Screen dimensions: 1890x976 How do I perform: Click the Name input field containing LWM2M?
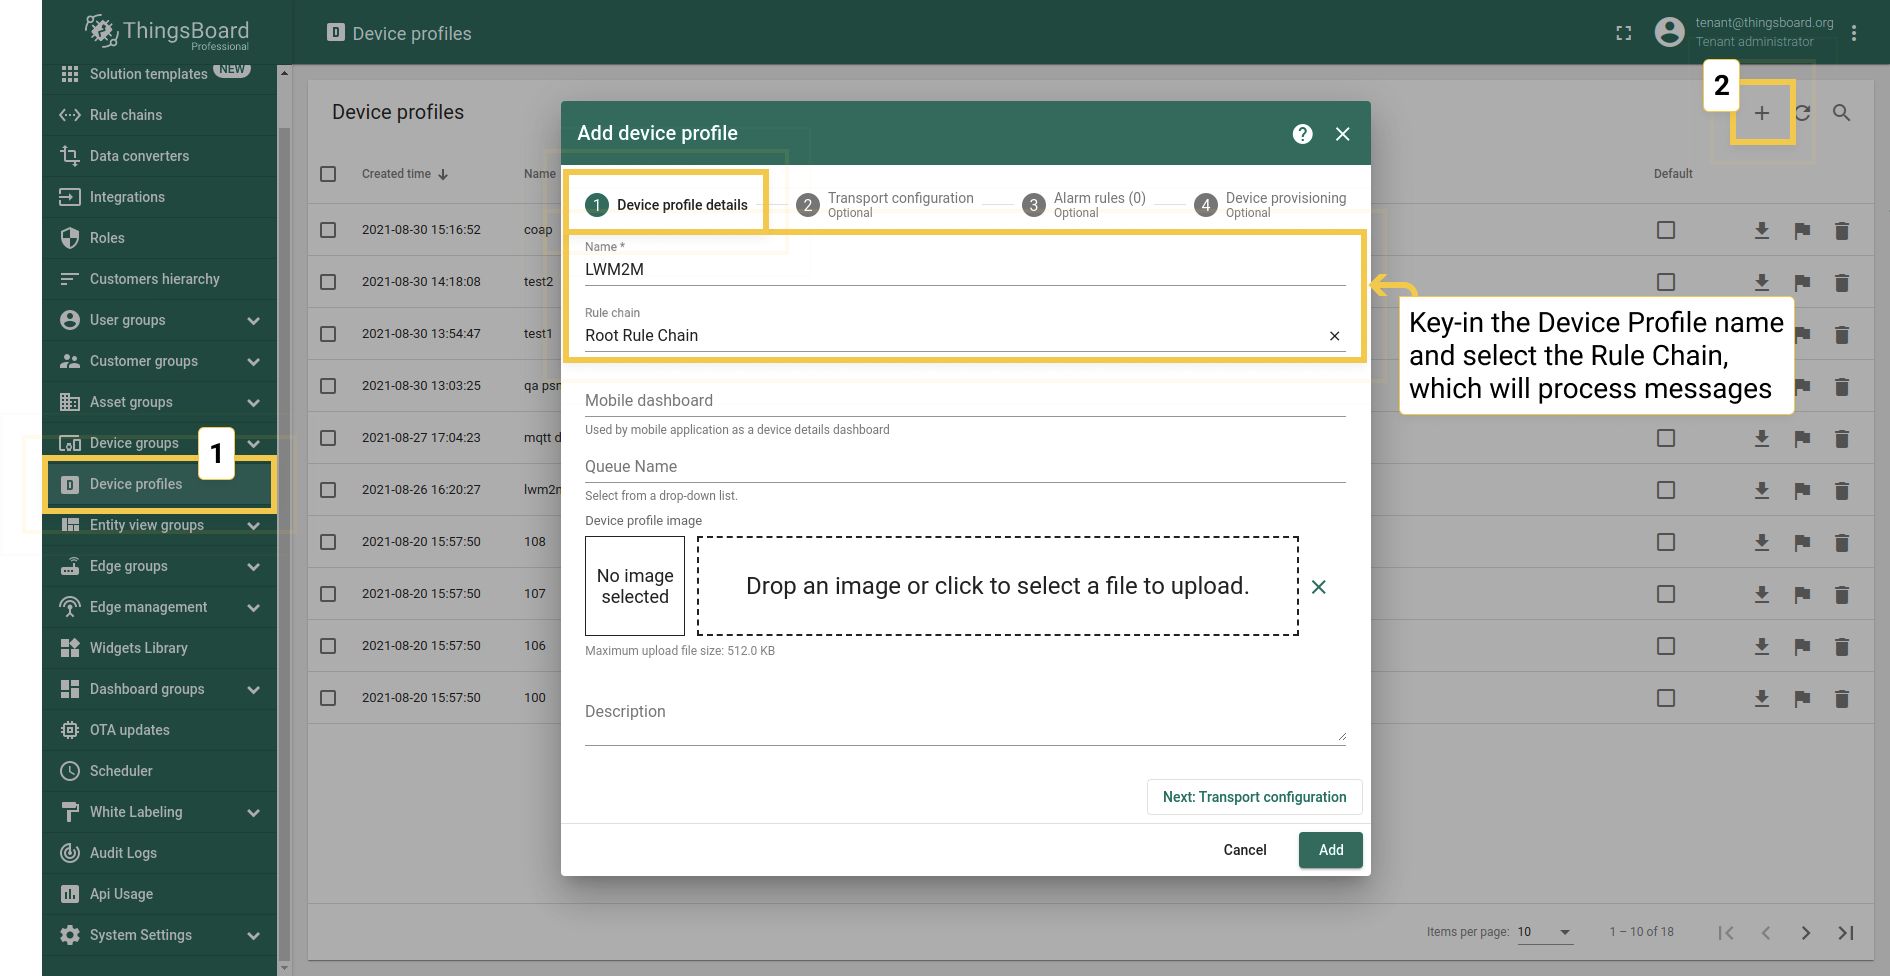[x=965, y=270]
